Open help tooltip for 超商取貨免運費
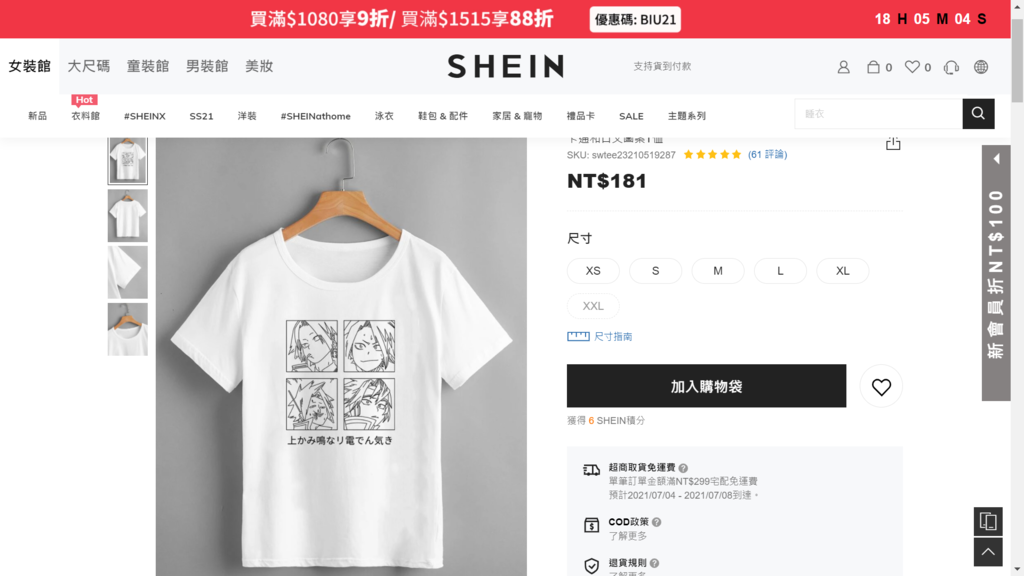 (x=683, y=468)
